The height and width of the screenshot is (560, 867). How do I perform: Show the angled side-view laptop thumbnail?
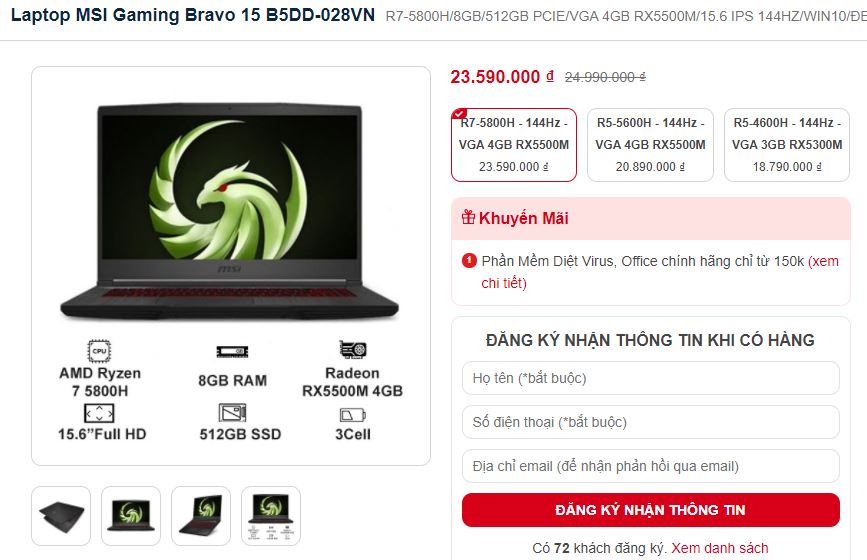click(201, 516)
